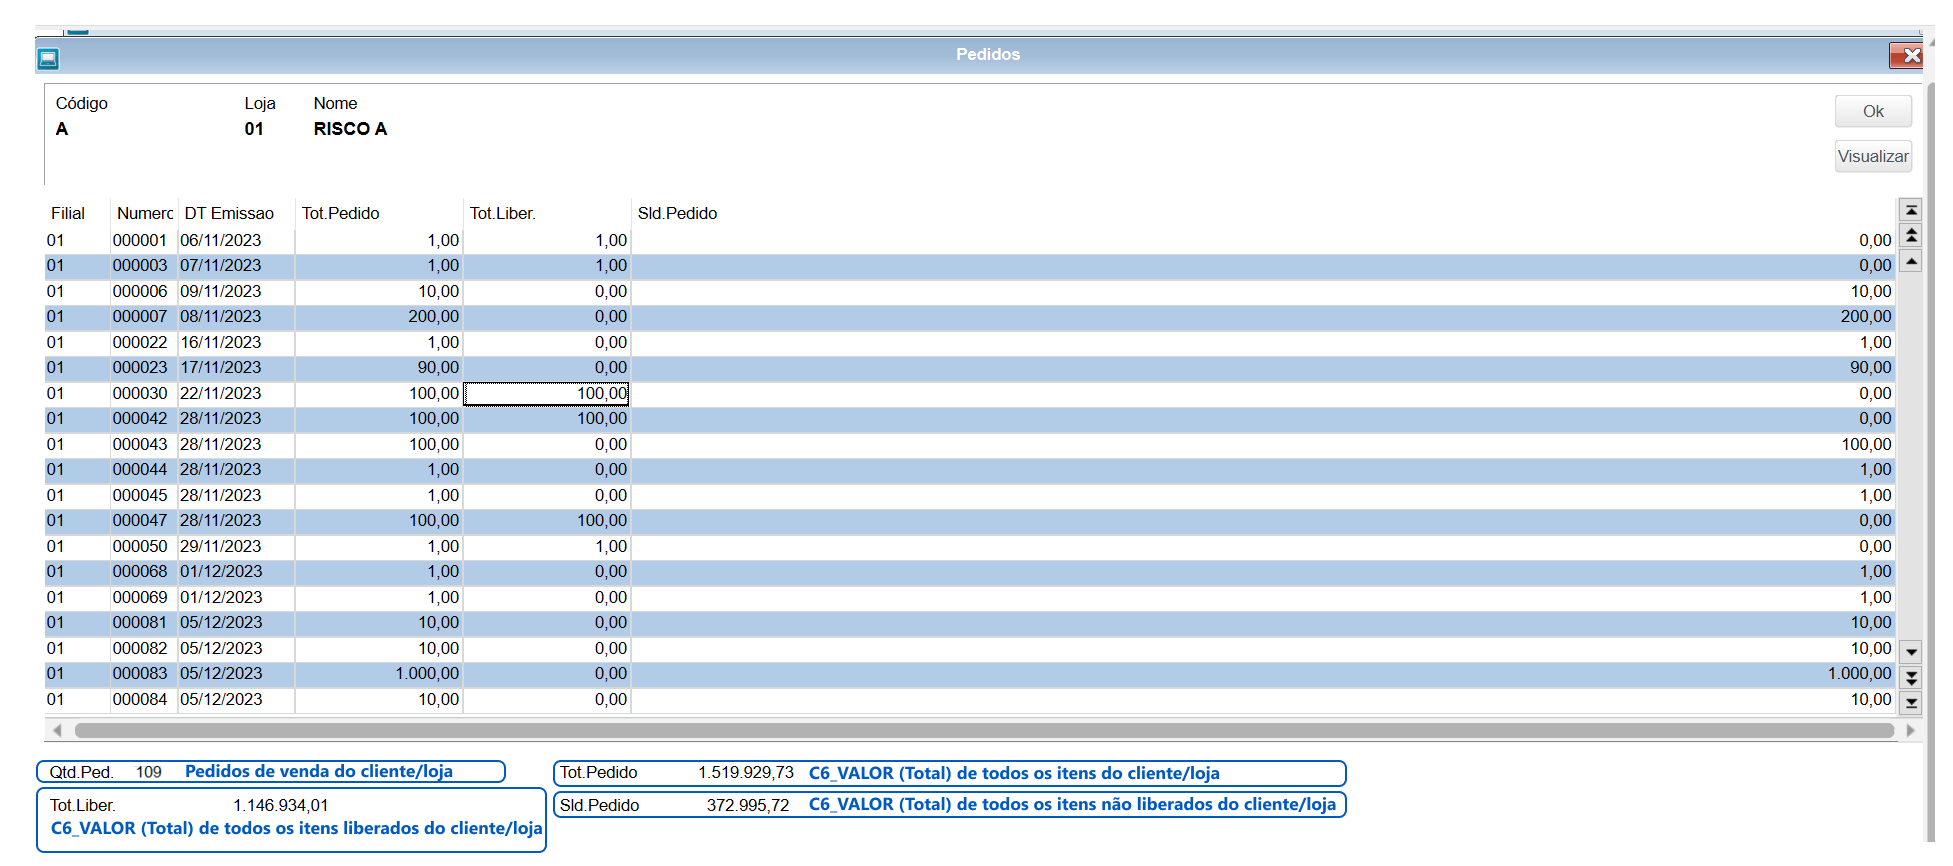Click the Sld.Pedido column header
Screen dimensions: 1953x866
click(678, 213)
